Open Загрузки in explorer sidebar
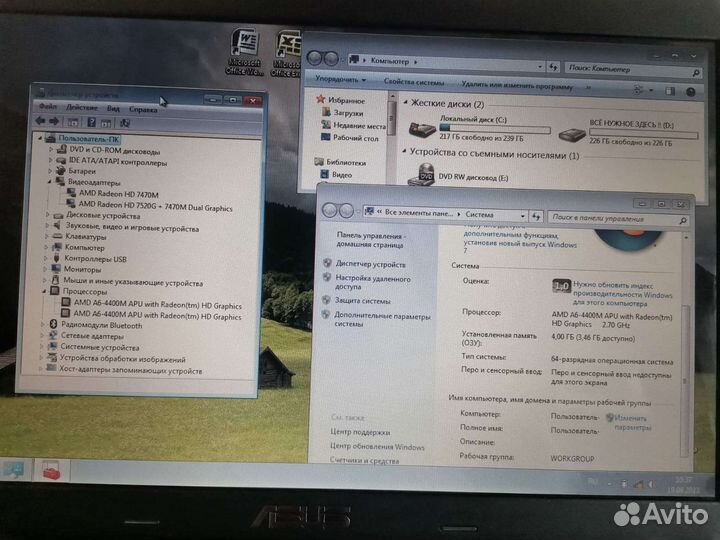 tap(343, 112)
